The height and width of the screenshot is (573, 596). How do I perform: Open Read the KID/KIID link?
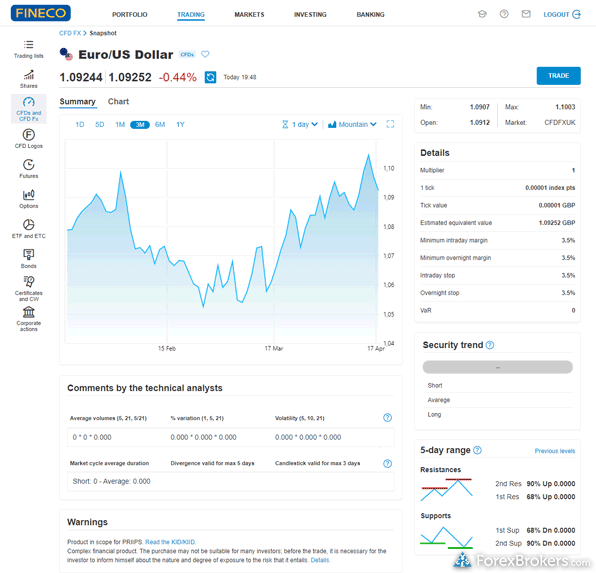click(170, 542)
